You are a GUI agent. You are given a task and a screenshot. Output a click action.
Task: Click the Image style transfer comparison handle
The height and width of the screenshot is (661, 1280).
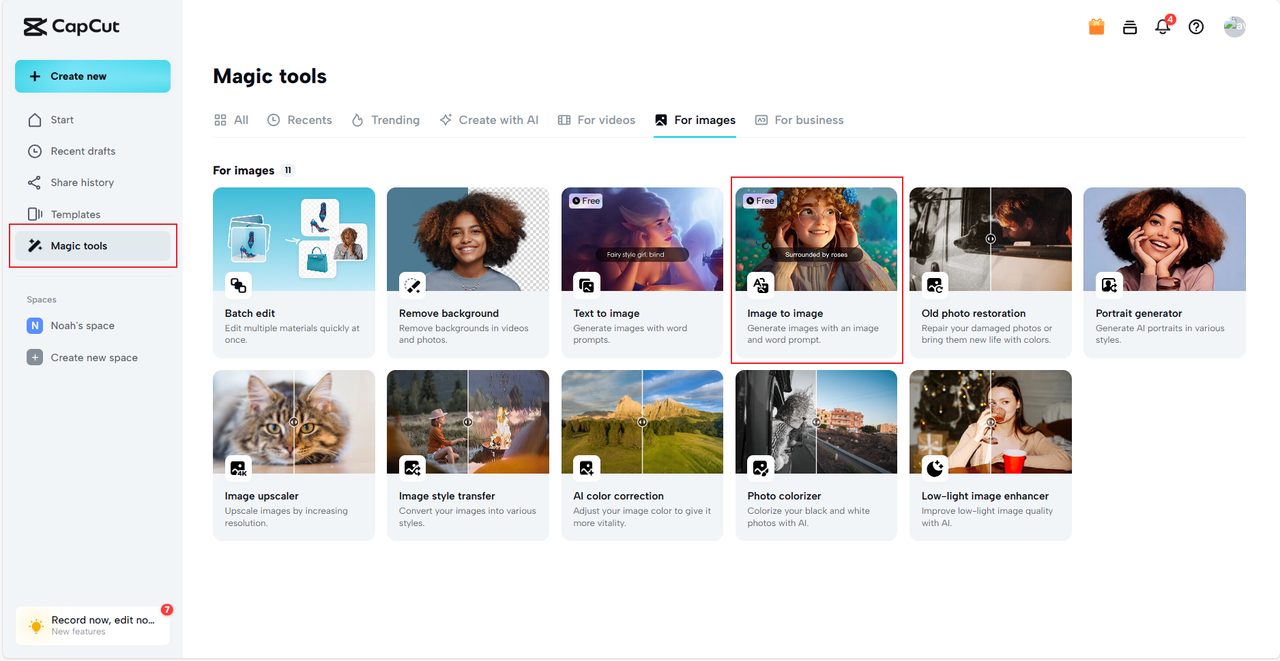[468, 422]
